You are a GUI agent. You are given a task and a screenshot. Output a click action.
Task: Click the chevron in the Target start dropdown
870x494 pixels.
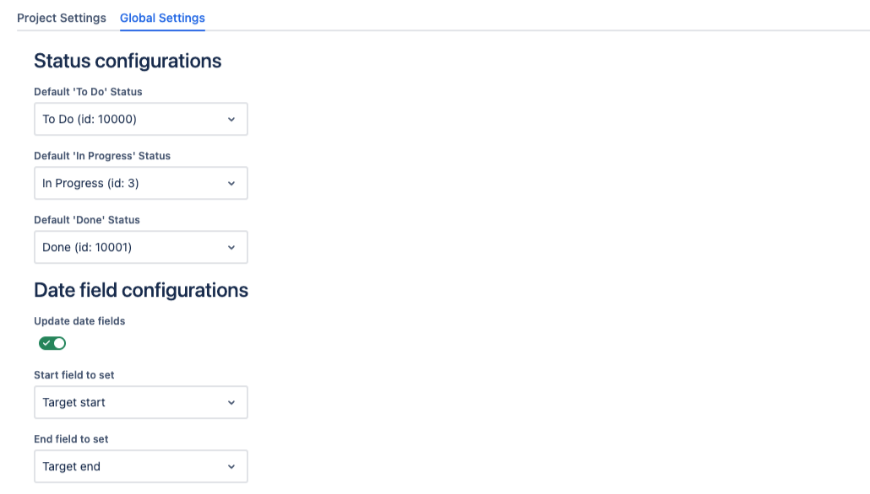[x=231, y=402]
